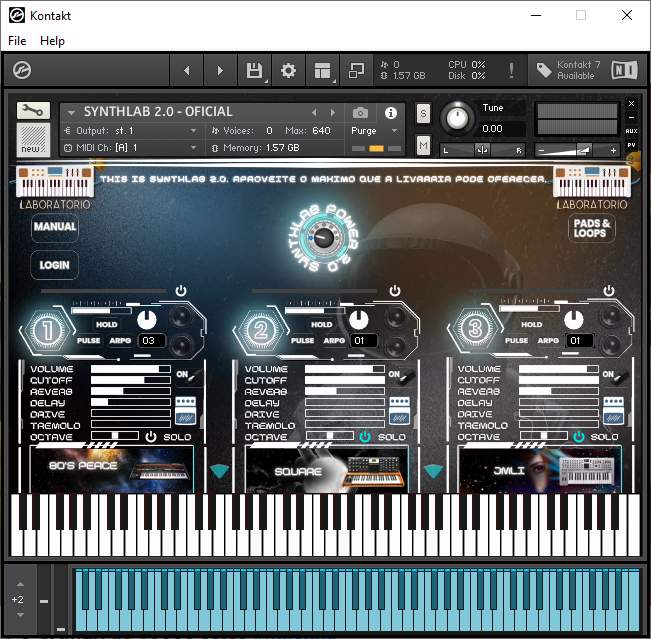Open the 80'S PEACE preset thumbnail
This screenshot has width=651, height=639.
pyautogui.click(x=112, y=469)
